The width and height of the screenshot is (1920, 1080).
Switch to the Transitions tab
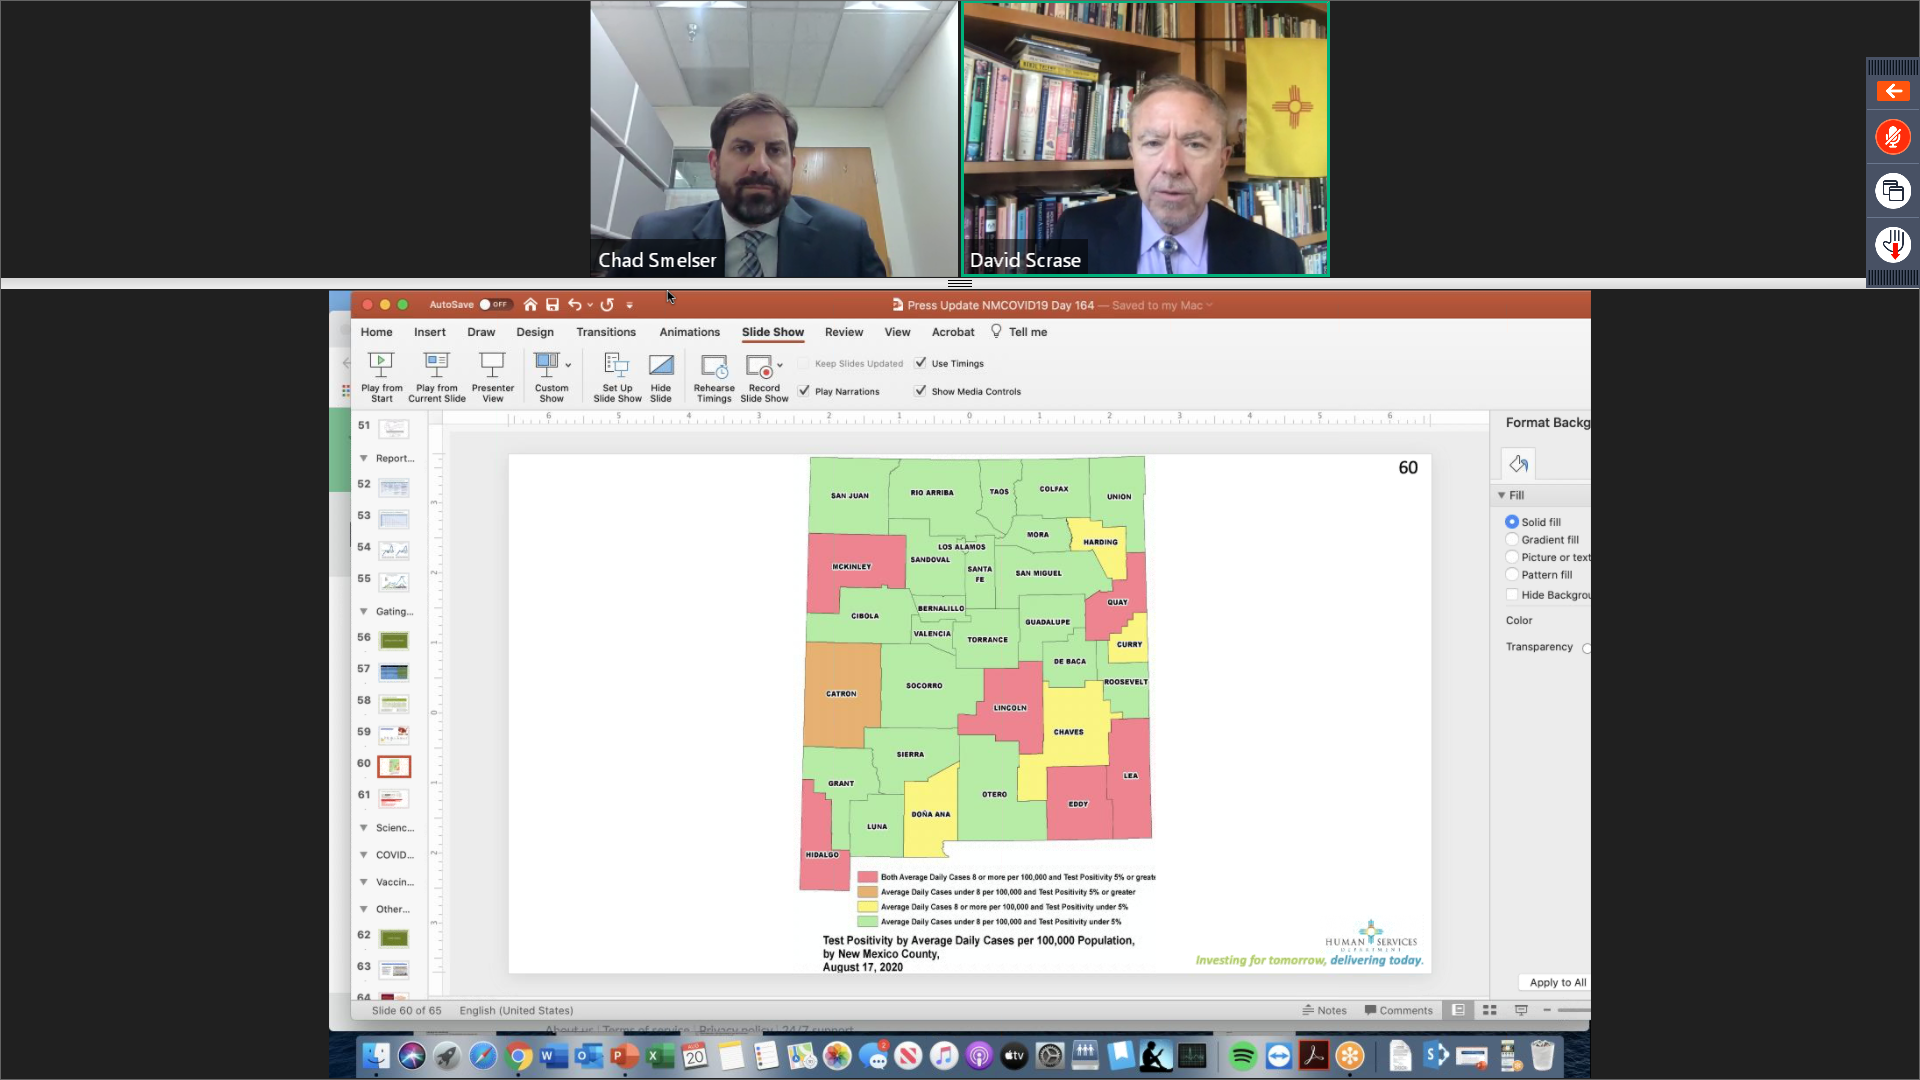point(606,332)
